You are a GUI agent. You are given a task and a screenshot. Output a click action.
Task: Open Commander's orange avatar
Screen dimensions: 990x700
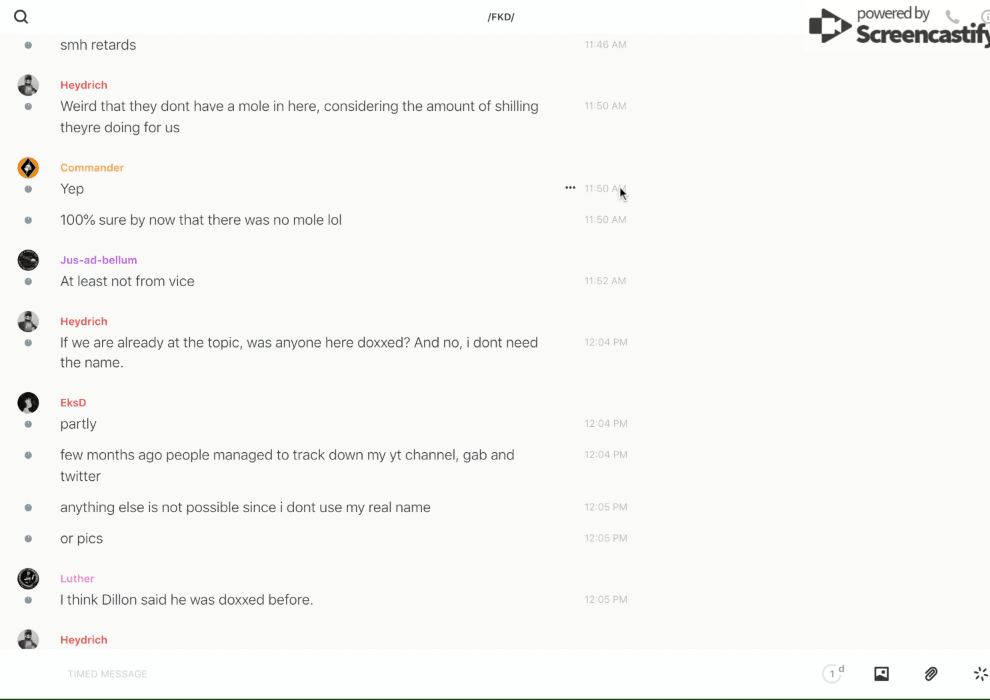tap(28, 168)
